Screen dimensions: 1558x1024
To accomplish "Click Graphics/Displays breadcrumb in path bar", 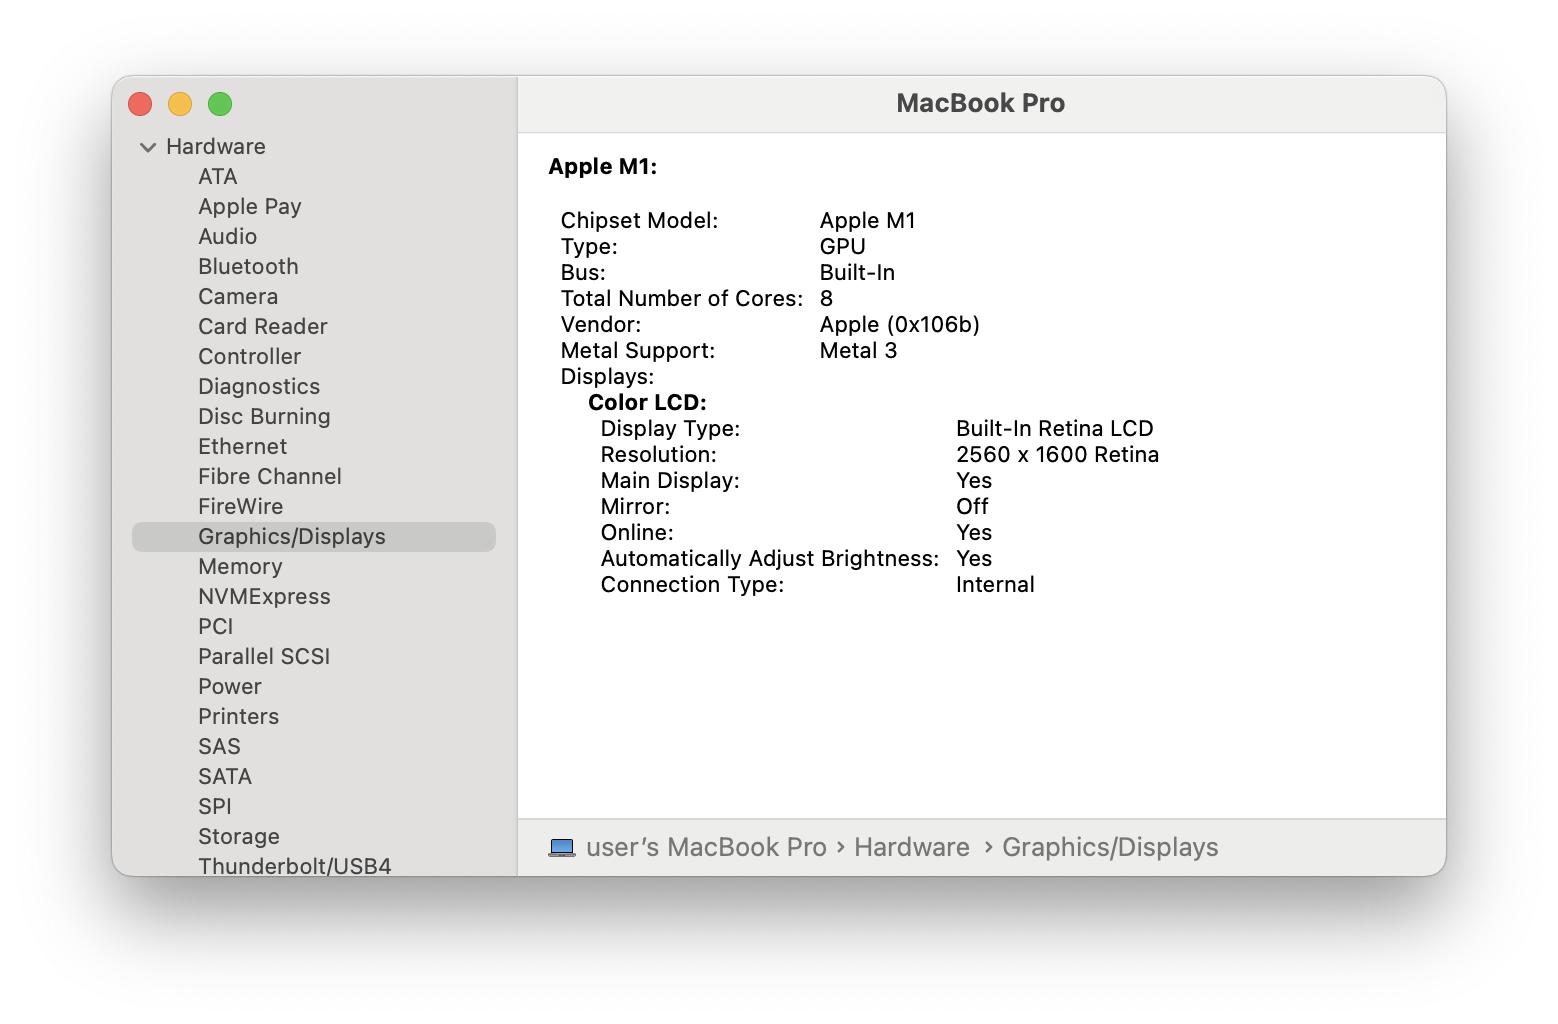I will (x=1110, y=848).
